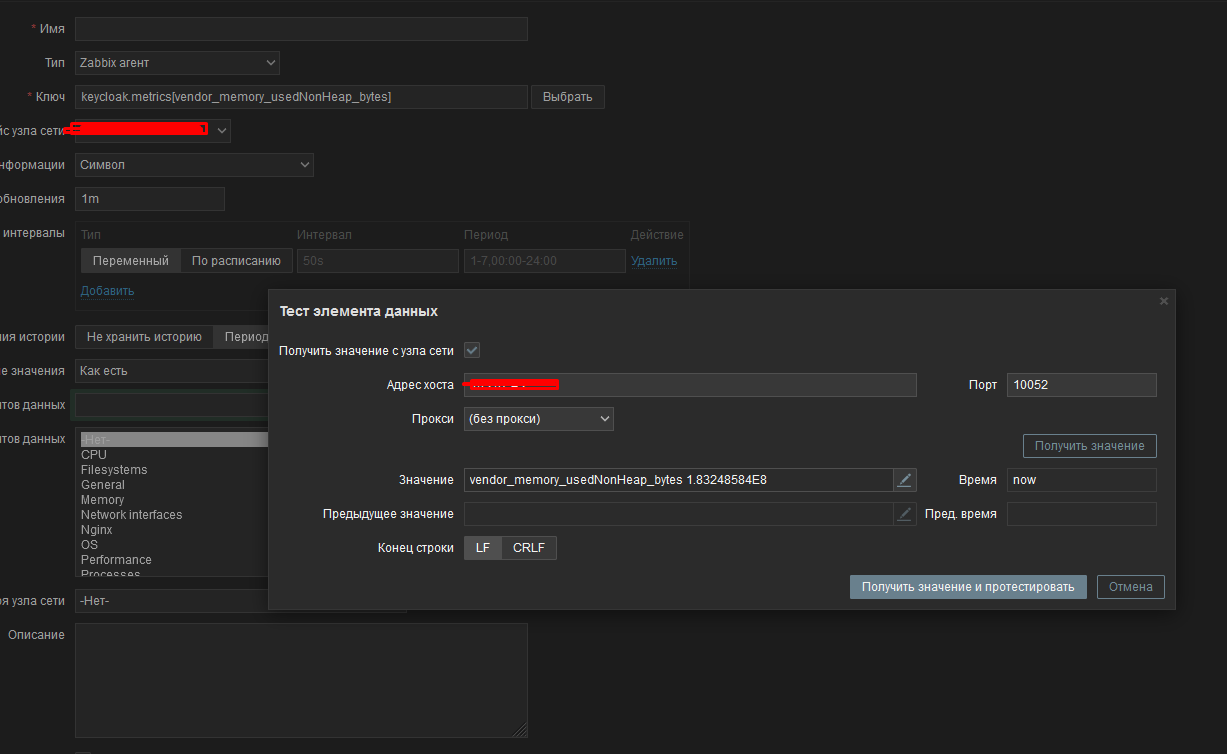Image resolution: width=1227 pixels, height=754 pixels.
Task: Close the Тест элемента данных dialog
Action: pyautogui.click(x=1163, y=300)
